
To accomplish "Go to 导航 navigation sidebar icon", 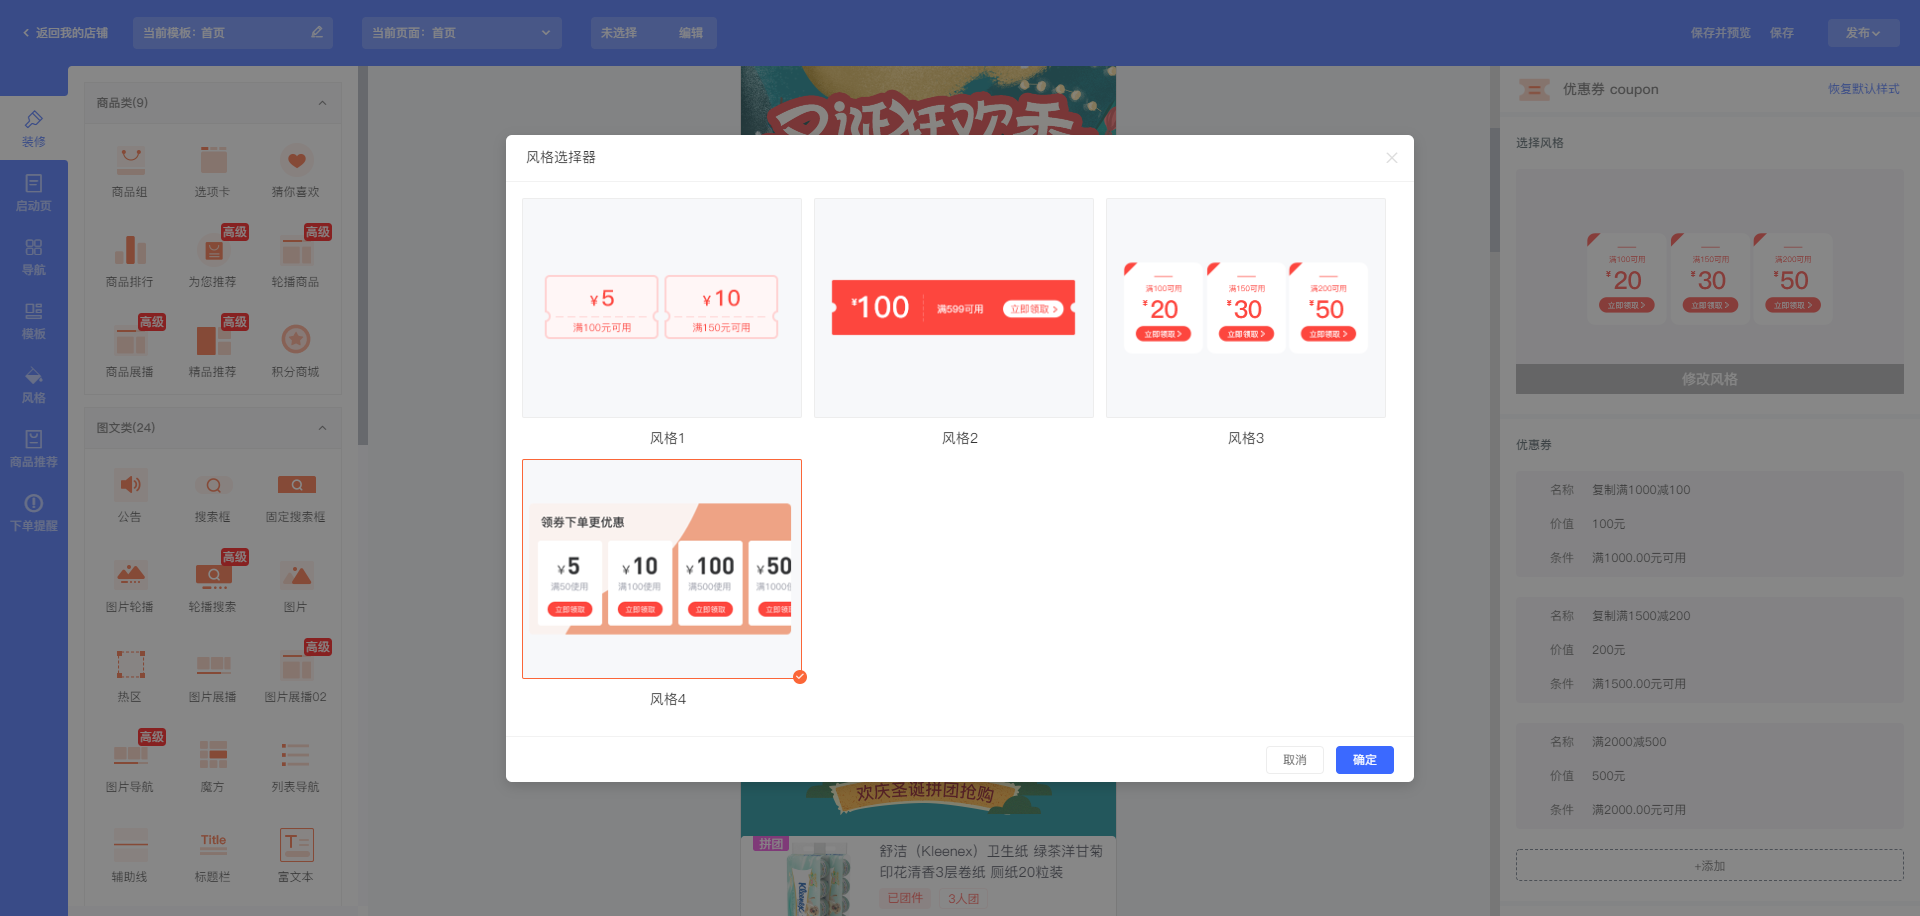I will [x=33, y=256].
